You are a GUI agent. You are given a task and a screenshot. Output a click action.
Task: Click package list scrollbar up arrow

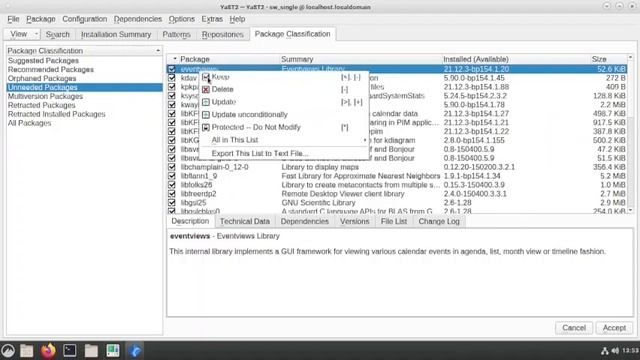coord(631,58)
